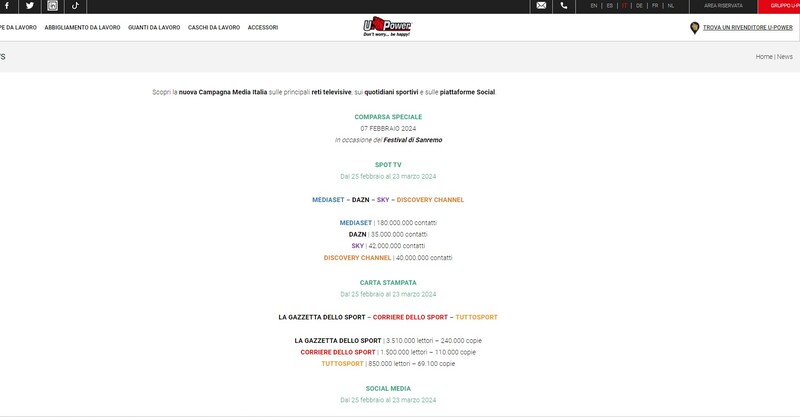The image size is (800, 417).
Task: Open the Caschi da lavoro menu
Action: tap(214, 28)
